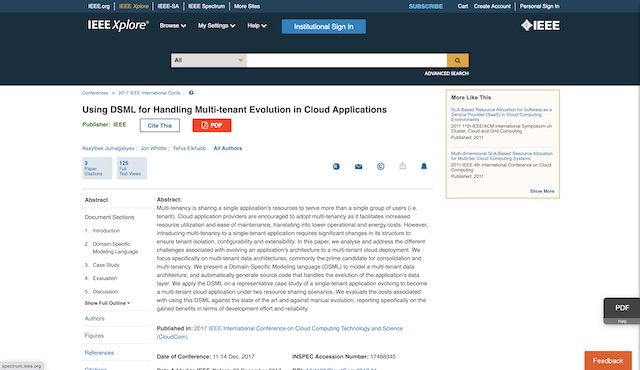Expand the My Settings menu

[216, 26]
